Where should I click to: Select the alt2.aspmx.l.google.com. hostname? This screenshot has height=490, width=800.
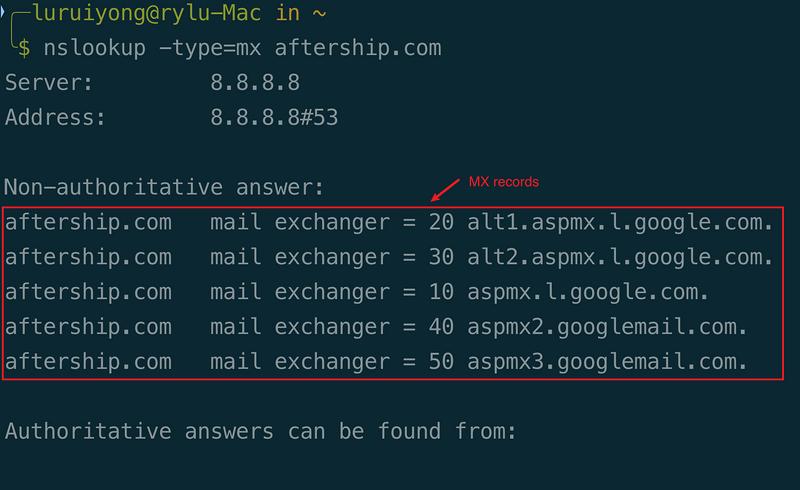click(620, 257)
